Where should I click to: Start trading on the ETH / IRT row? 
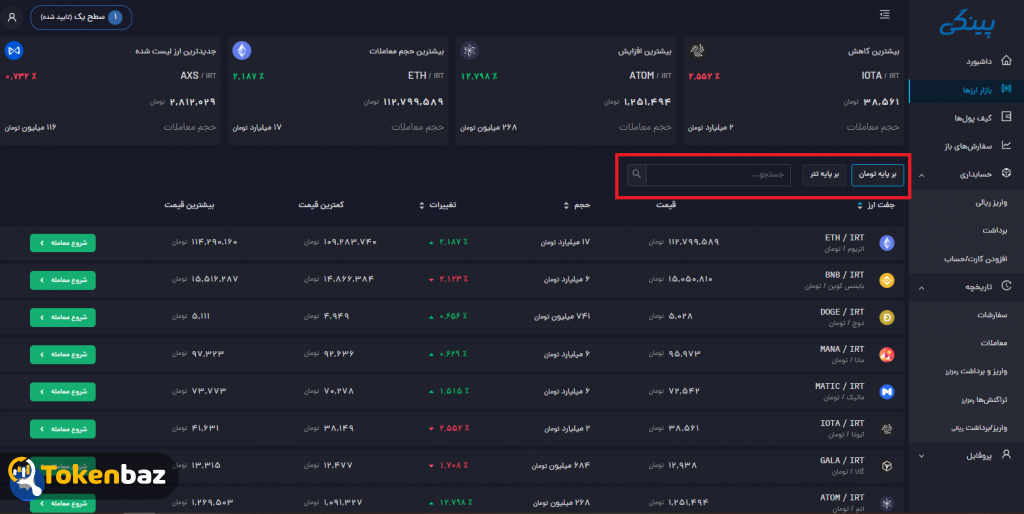tap(63, 243)
